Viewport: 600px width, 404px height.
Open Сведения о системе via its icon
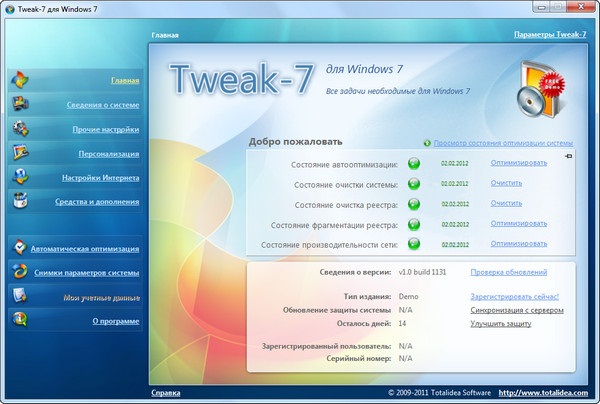click(21, 104)
